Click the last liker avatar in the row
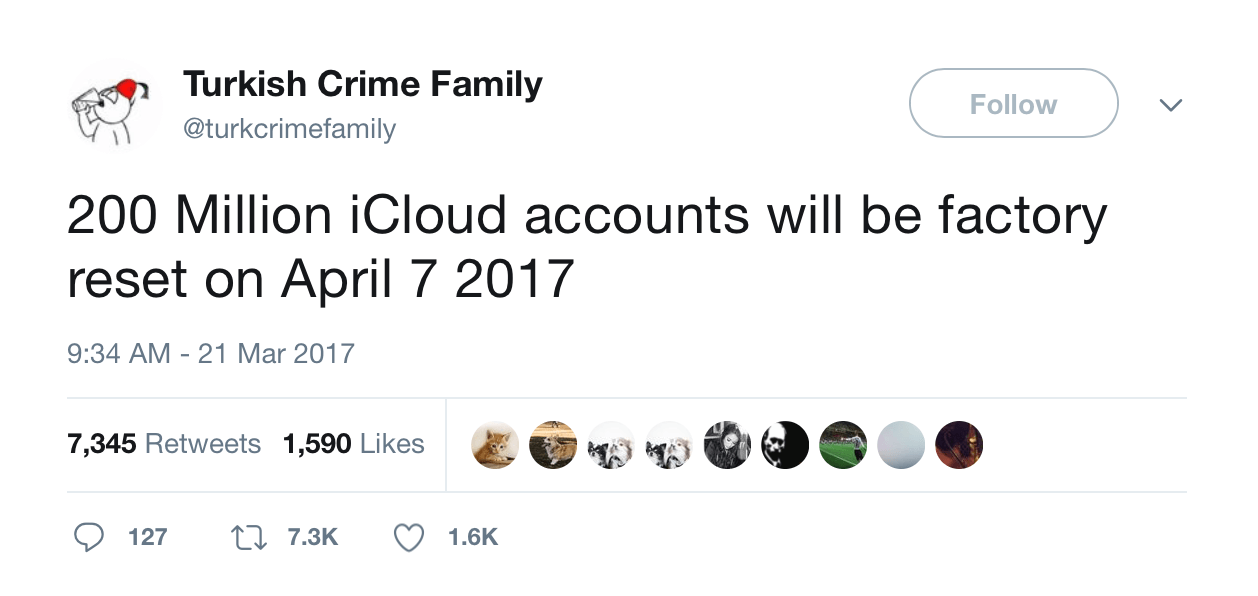The width and height of the screenshot is (1258, 596). pyautogui.click(x=959, y=444)
